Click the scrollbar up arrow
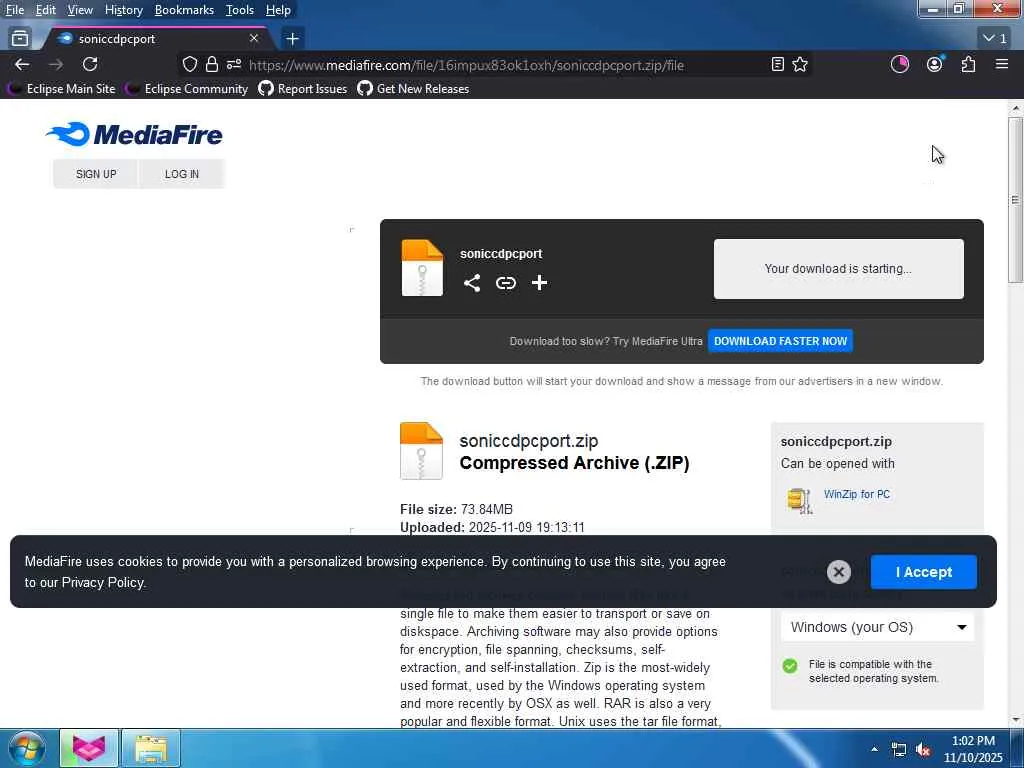1024x768 pixels. point(1015,108)
